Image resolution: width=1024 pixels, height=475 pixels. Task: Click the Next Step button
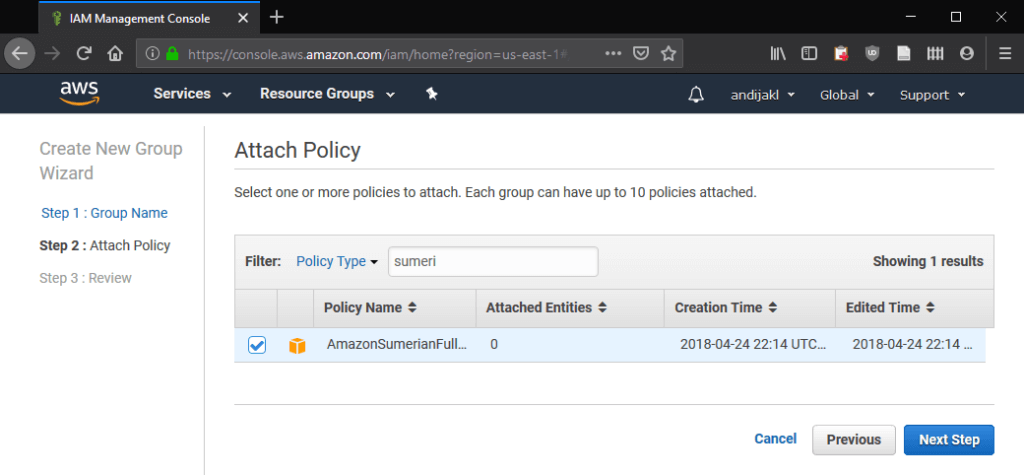[x=949, y=440]
